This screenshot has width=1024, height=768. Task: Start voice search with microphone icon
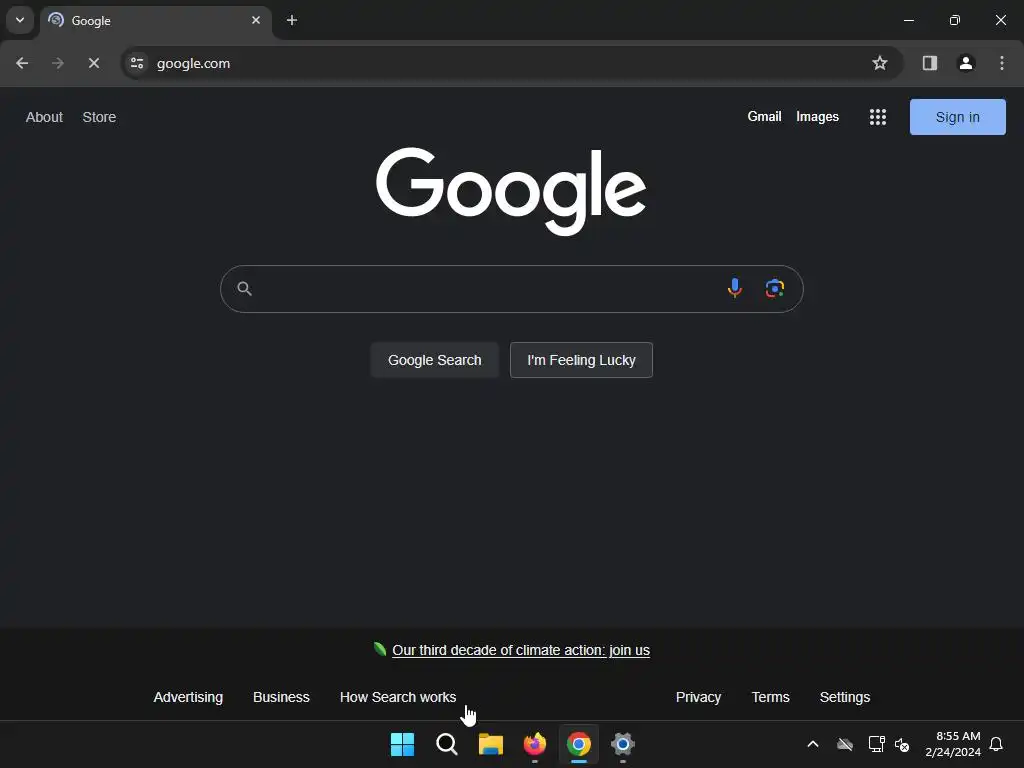coord(735,288)
